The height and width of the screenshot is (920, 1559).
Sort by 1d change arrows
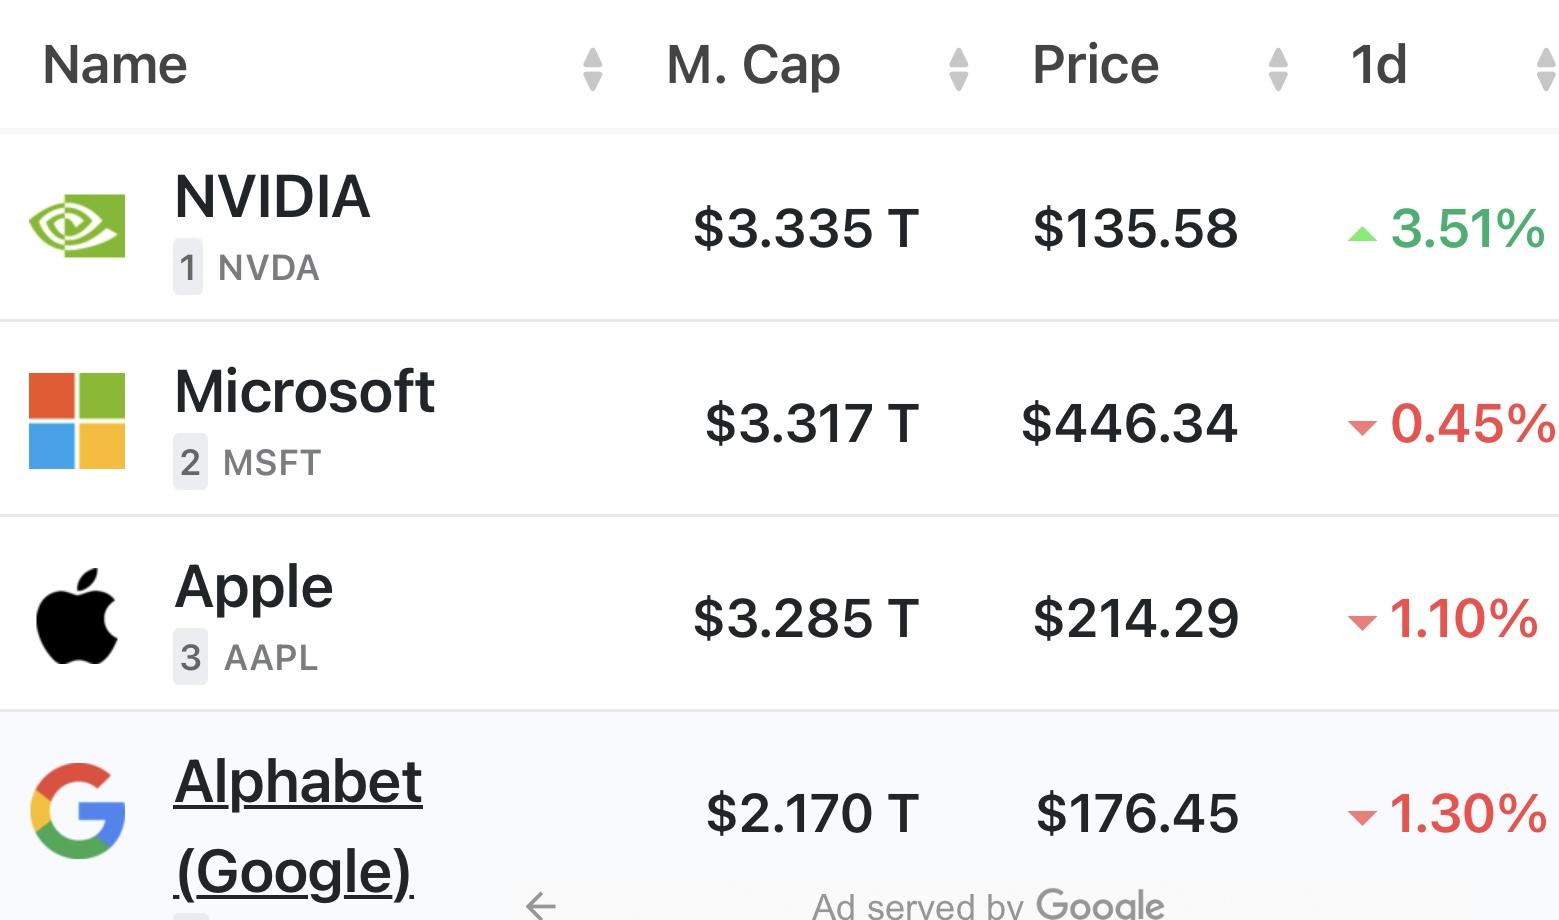pos(1545,69)
